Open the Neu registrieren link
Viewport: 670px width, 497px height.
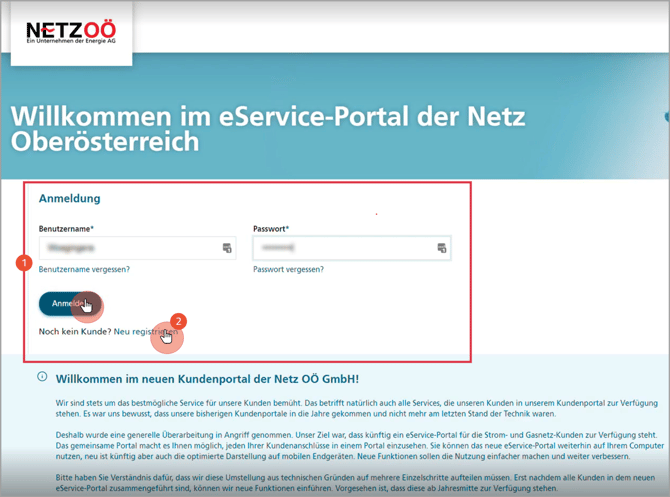146,331
